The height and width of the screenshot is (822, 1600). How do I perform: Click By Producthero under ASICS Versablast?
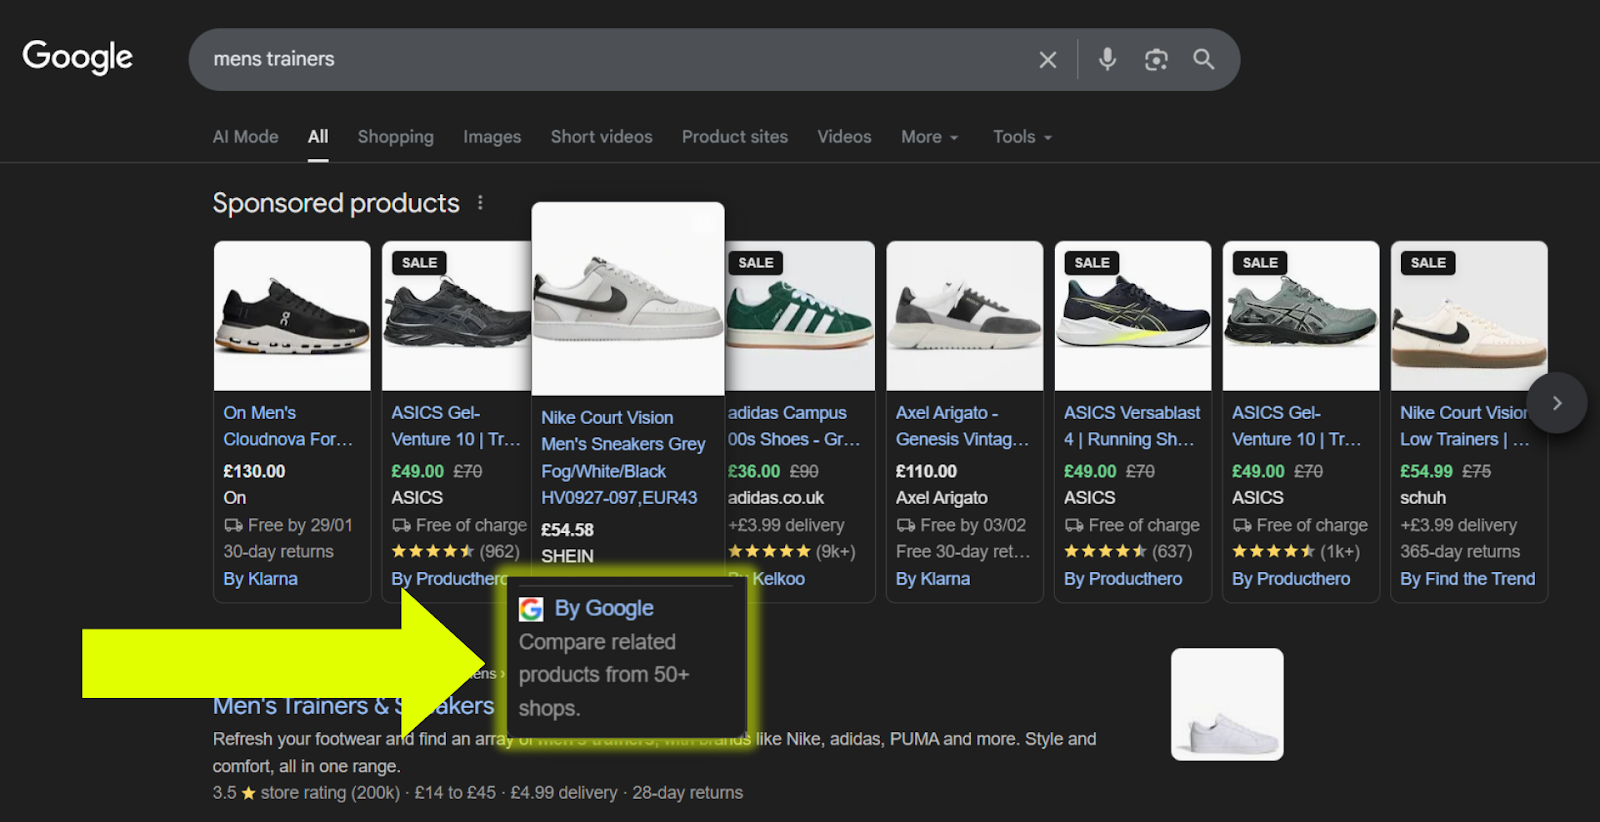[1123, 579]
